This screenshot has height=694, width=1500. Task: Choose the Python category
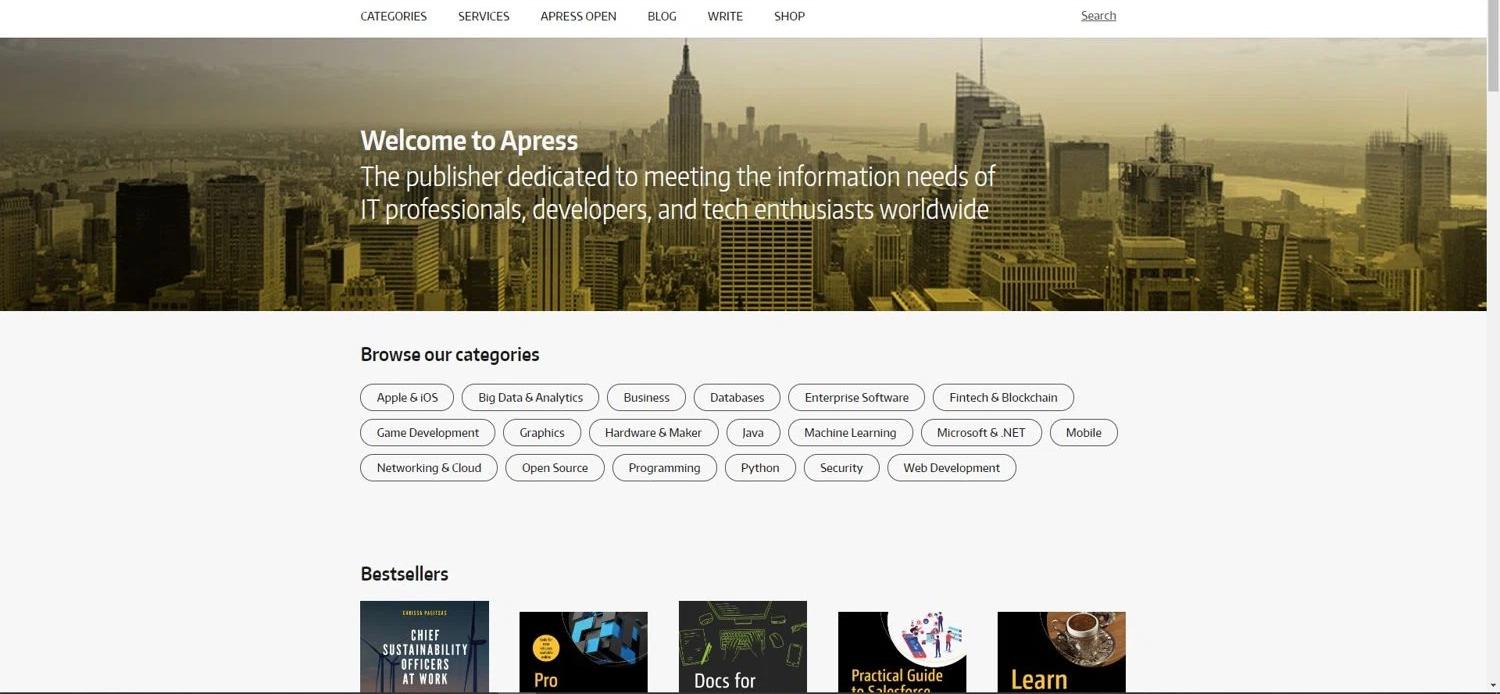(x=760, y=467)
